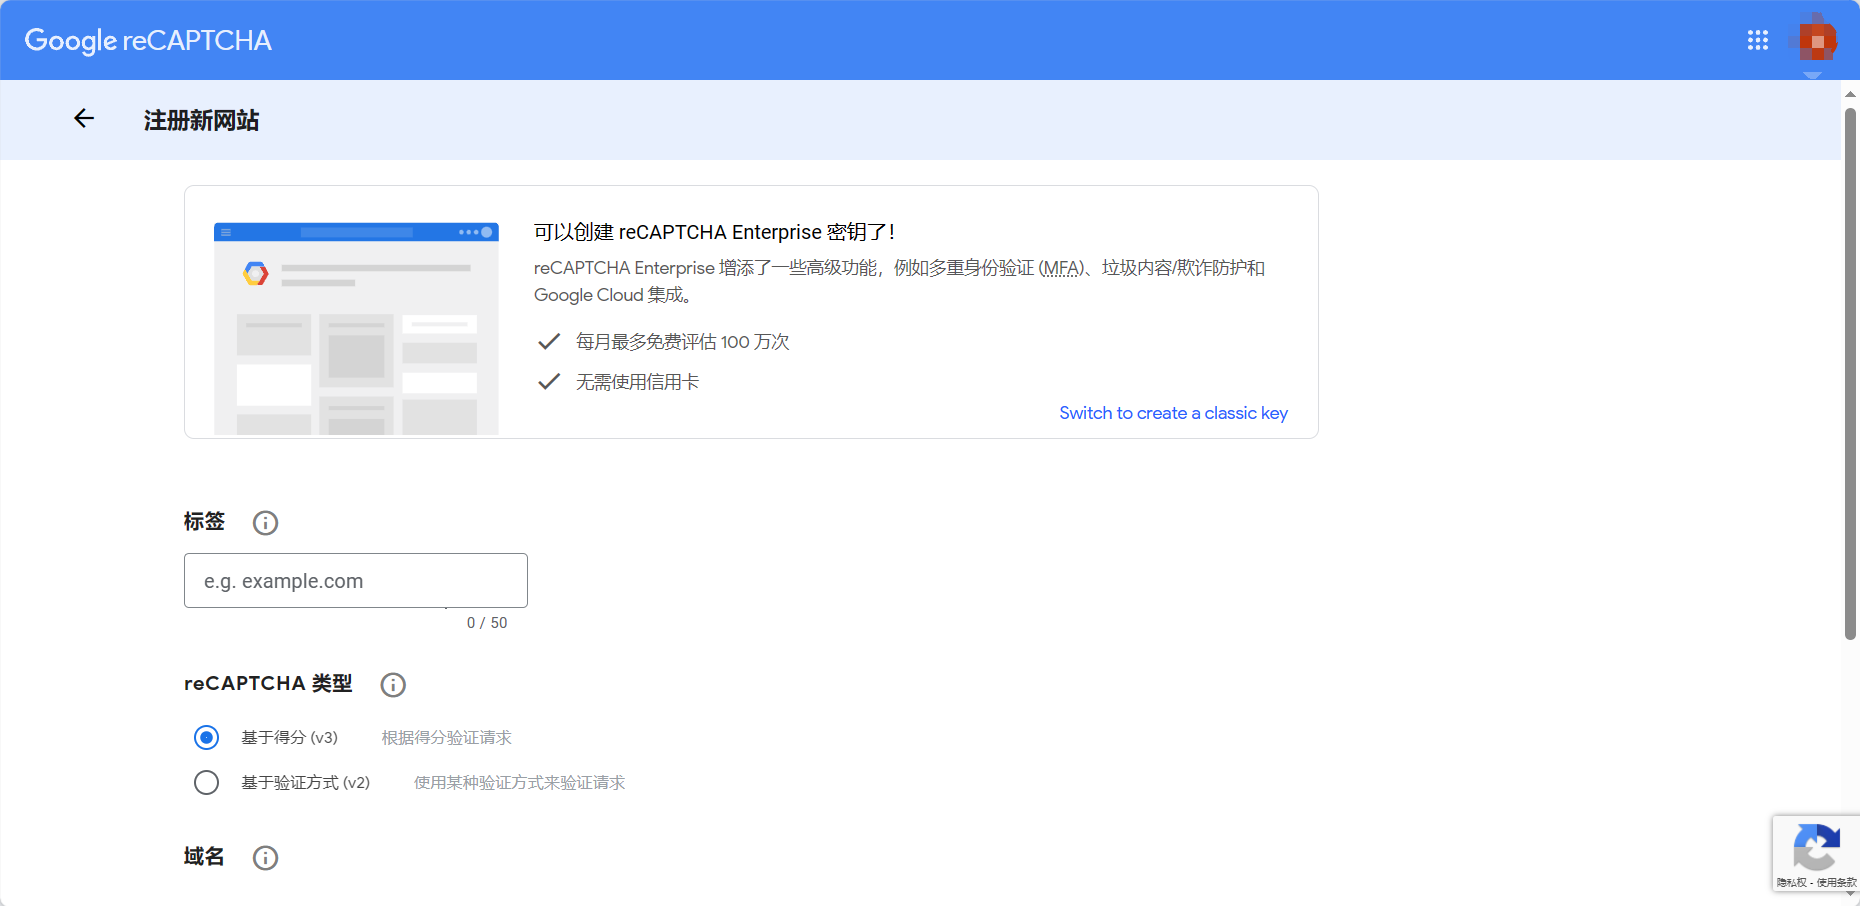Screen dimensions: 1860x906
Task: Open the 隐私权 link in badge
Action: pyautogui.click(x=1792, y=883)
